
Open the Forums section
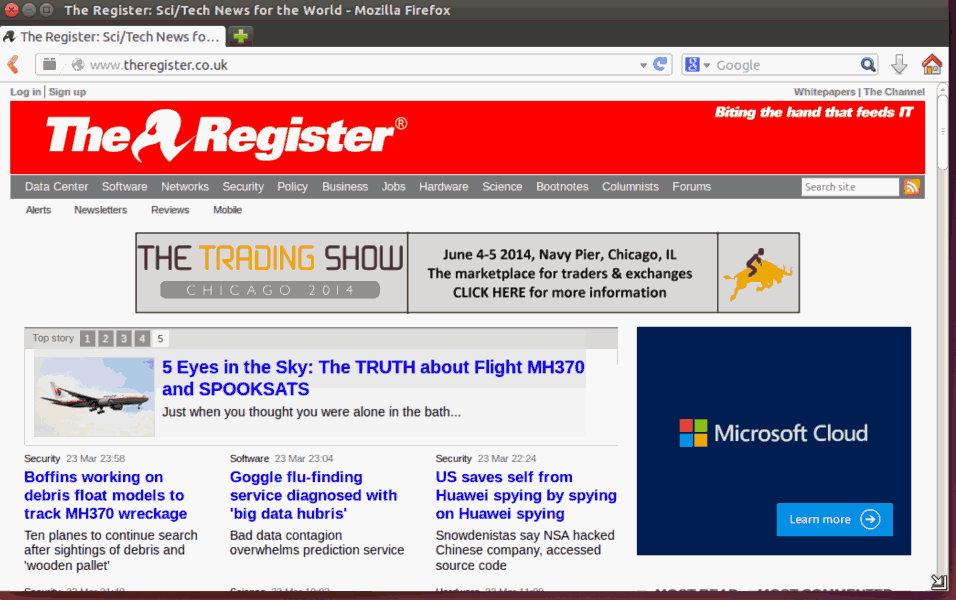coord(691,187)
